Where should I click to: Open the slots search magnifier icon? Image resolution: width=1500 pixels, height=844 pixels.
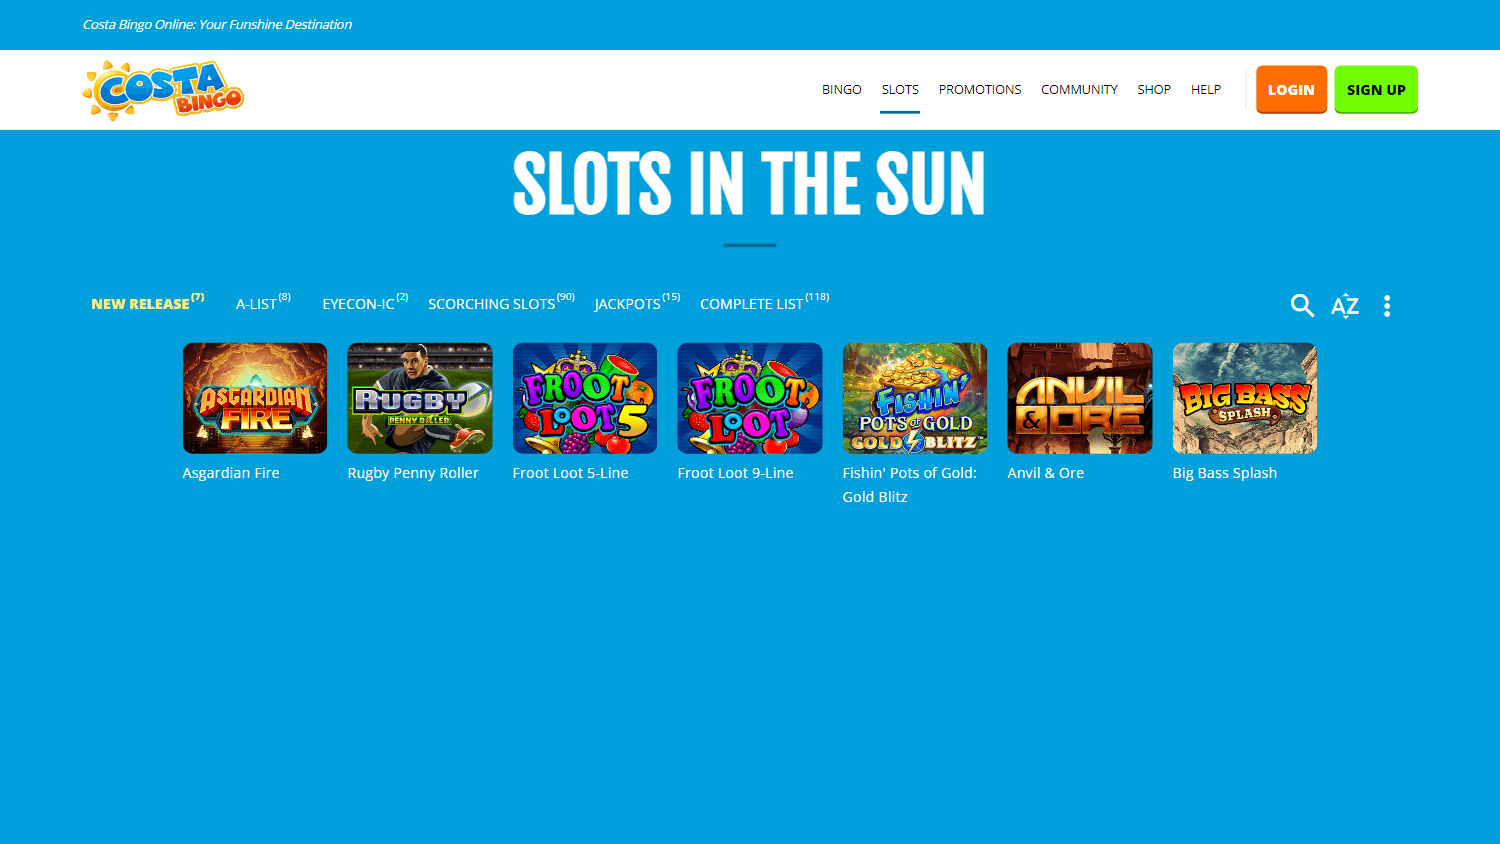click(1302, 305)
